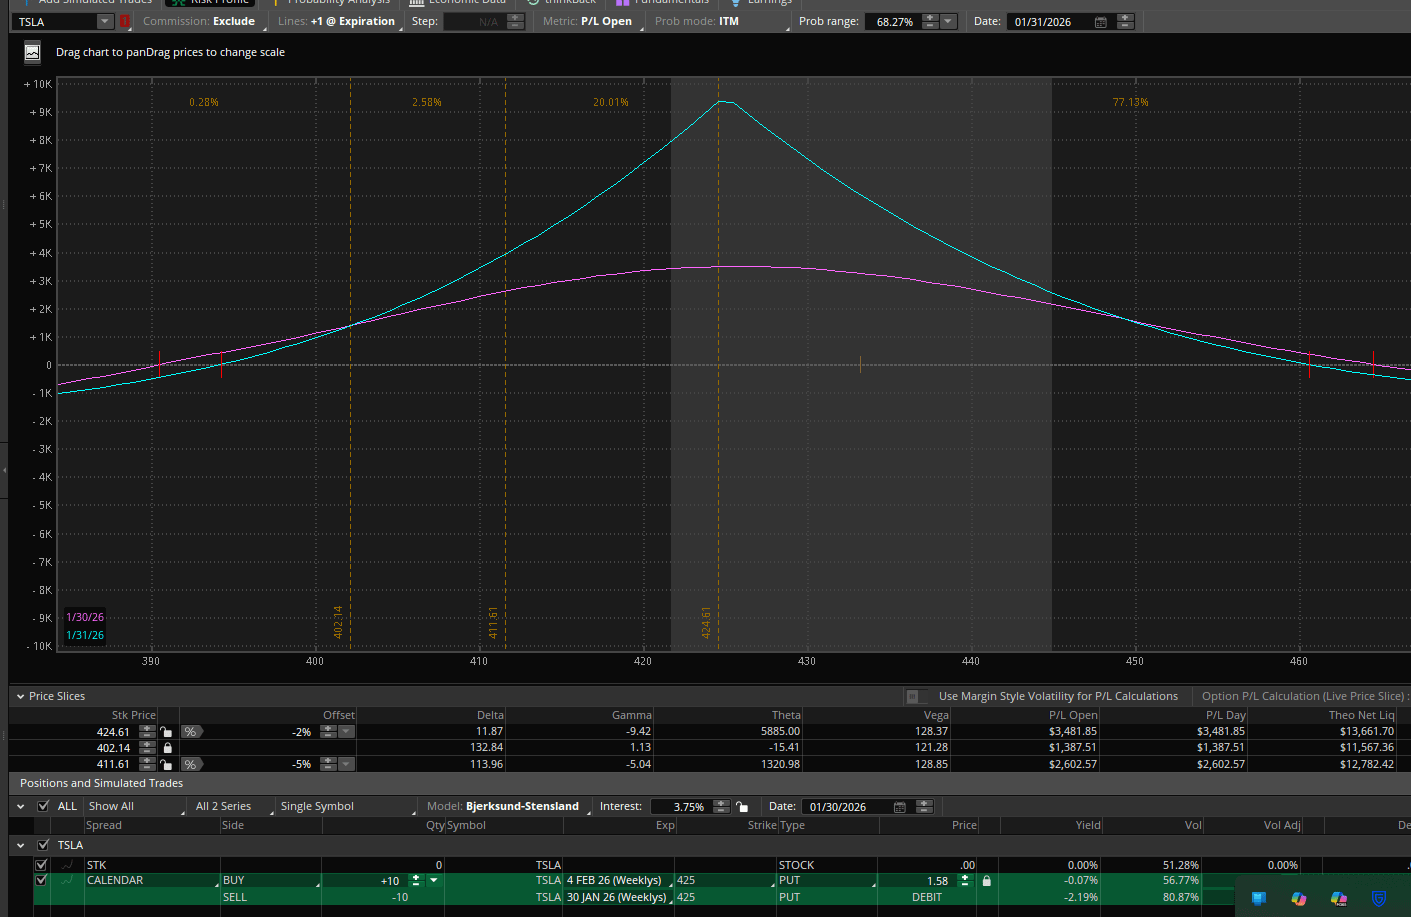Click the price lock icon on the CALENDAR row
This screenshot has height=917, width=1411.
[x=986, y=881]
